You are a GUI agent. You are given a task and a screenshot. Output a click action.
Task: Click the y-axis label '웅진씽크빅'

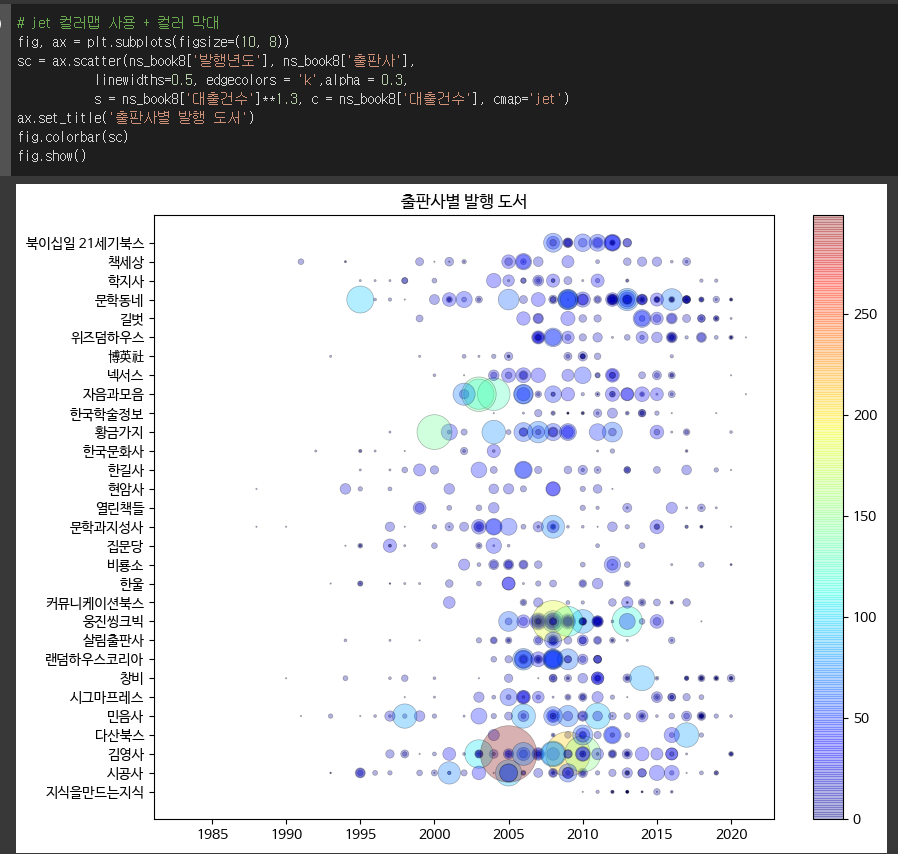tap(113, 621)
